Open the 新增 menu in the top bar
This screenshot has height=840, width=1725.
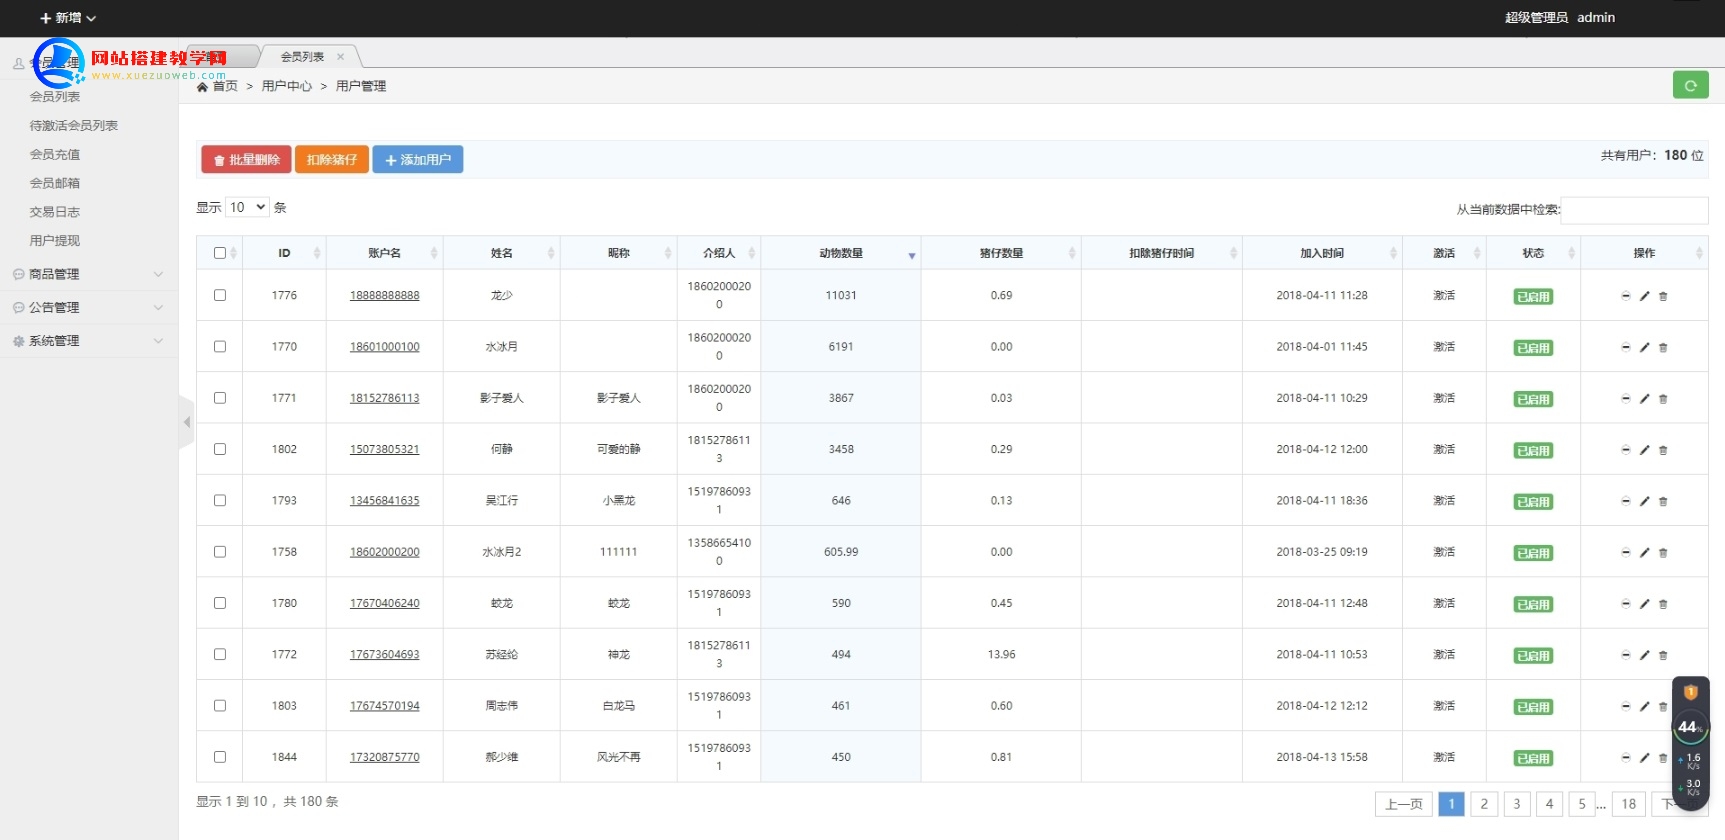[x=67, y=18]
